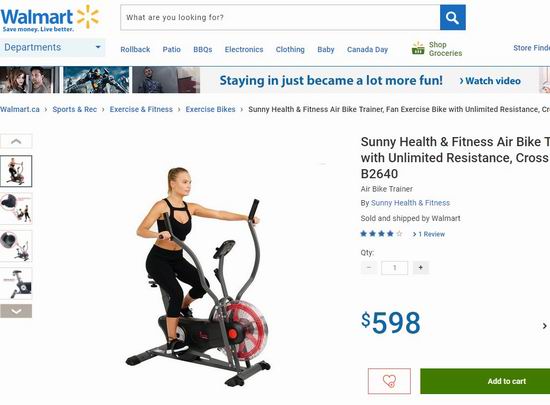Click the Watch video banner link

490,81
